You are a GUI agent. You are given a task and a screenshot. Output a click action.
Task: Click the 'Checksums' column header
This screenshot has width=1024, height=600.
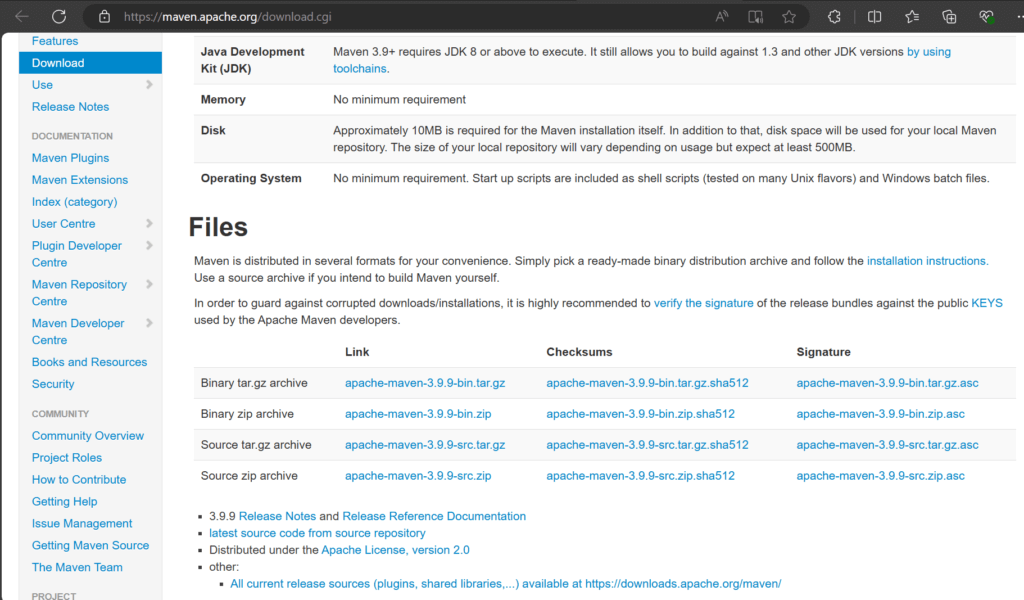579,352
